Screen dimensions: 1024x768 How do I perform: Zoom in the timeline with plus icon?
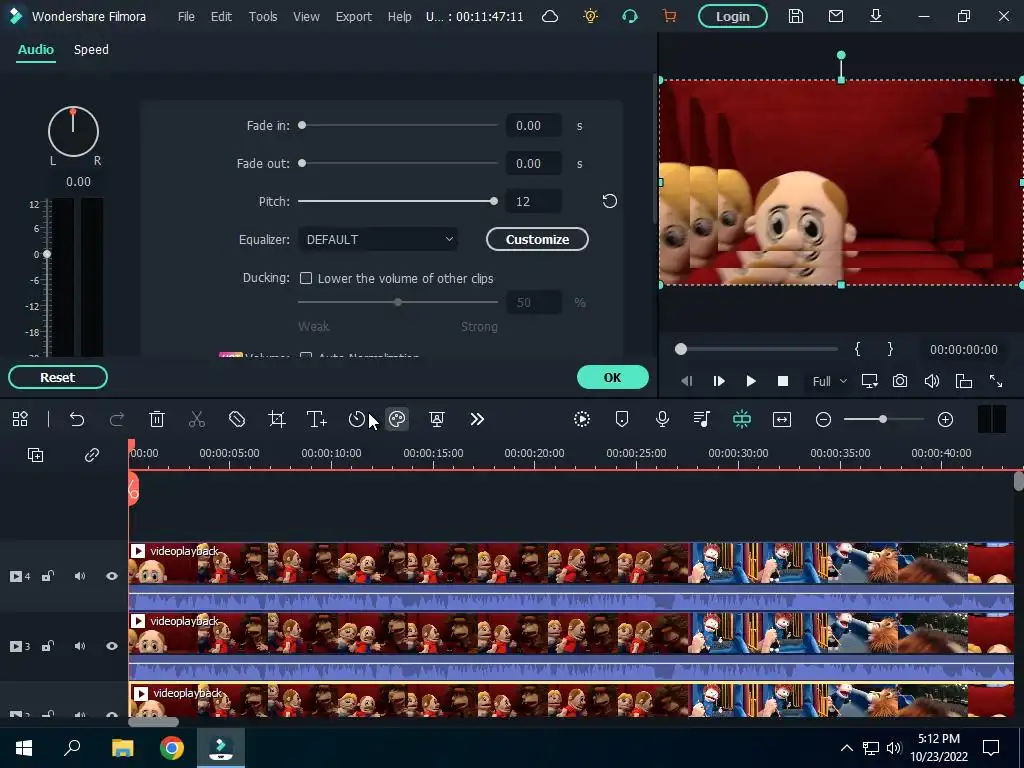(x=946, y=419)
